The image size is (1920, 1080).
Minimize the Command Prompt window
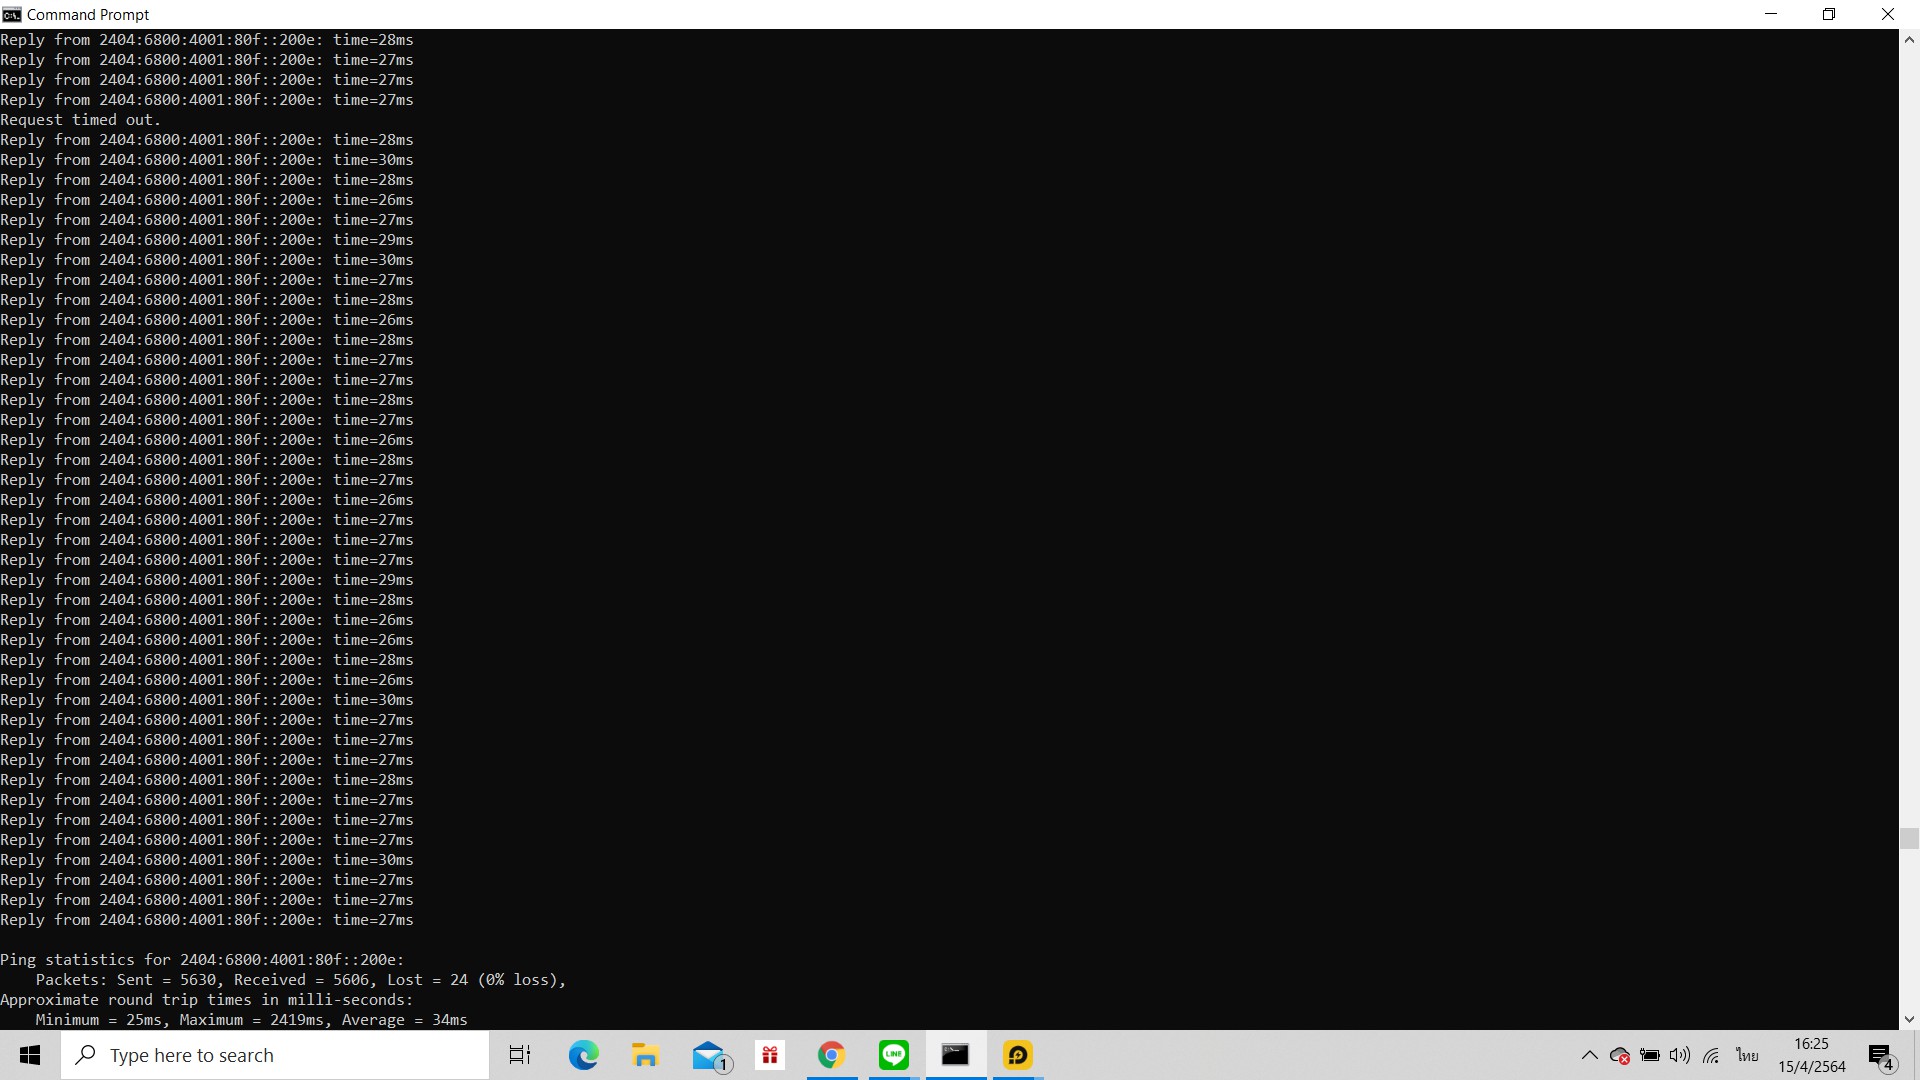coord(1771,14)
